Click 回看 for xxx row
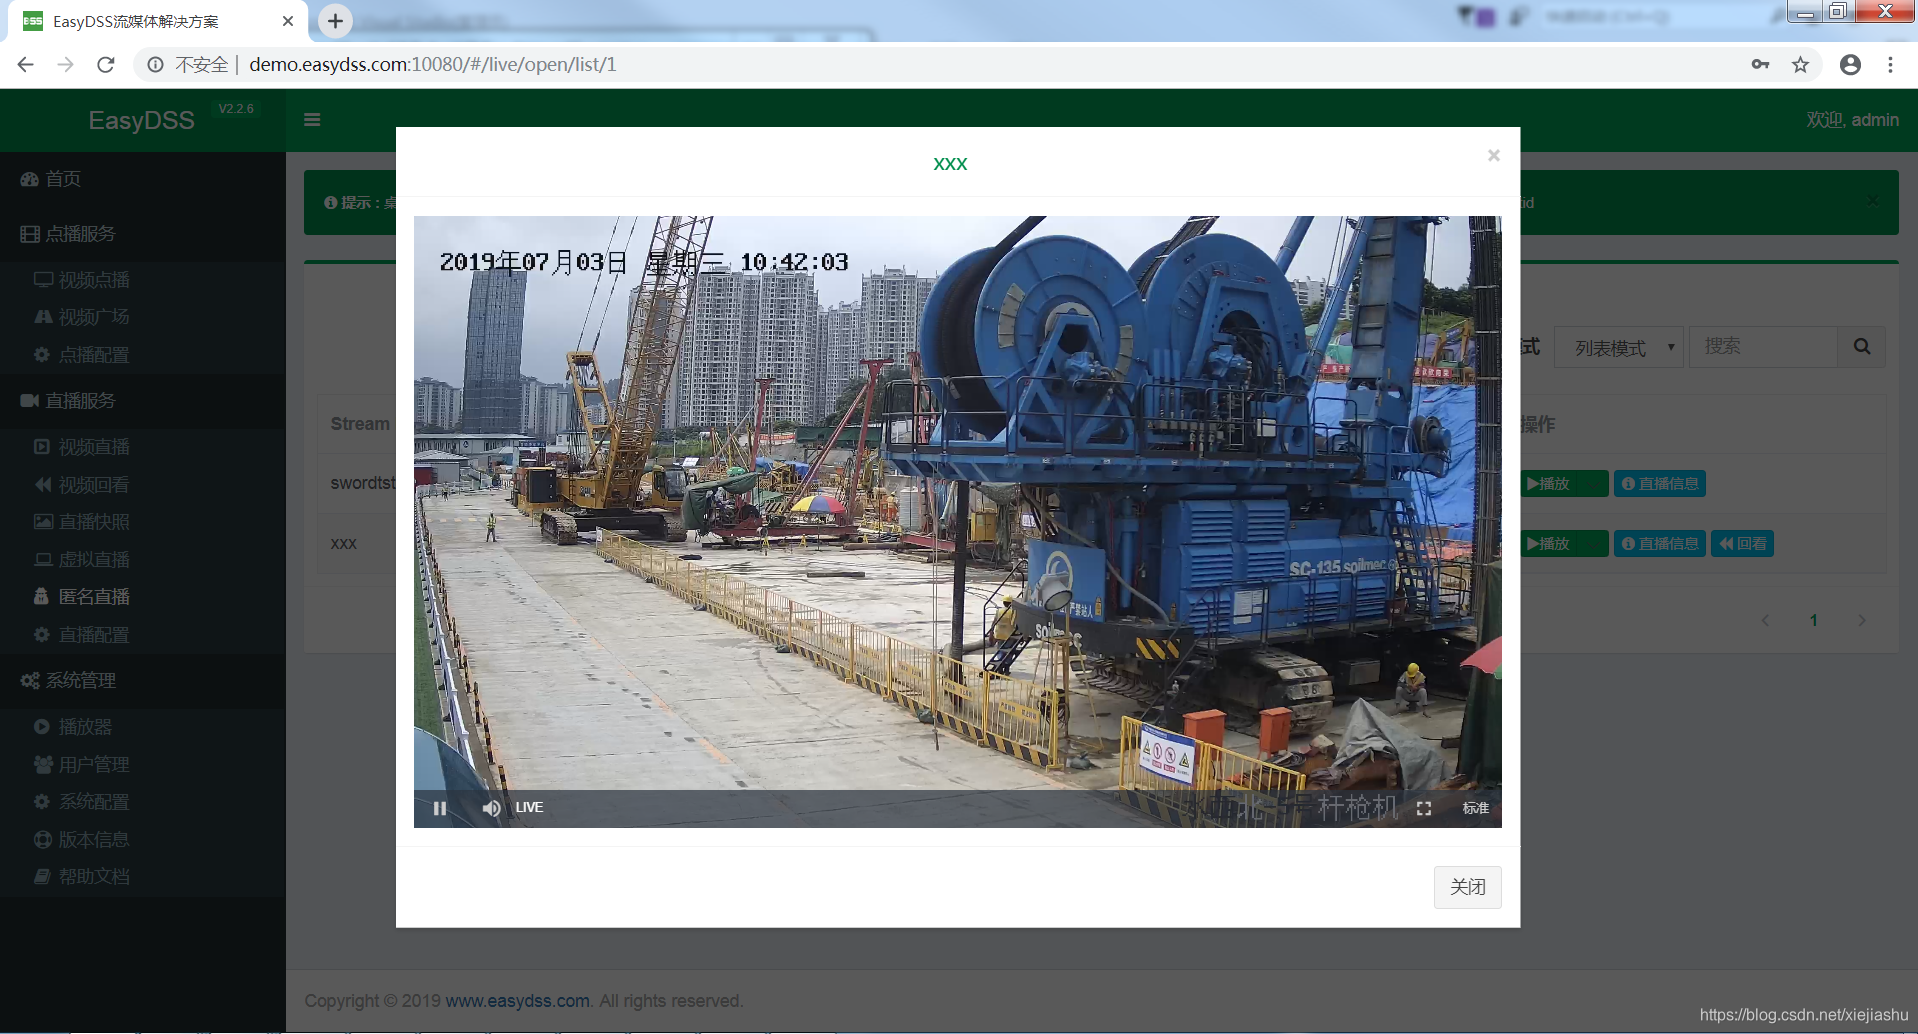Viewport: 1918px width, 1034px height. click(x=1742, y=544)
